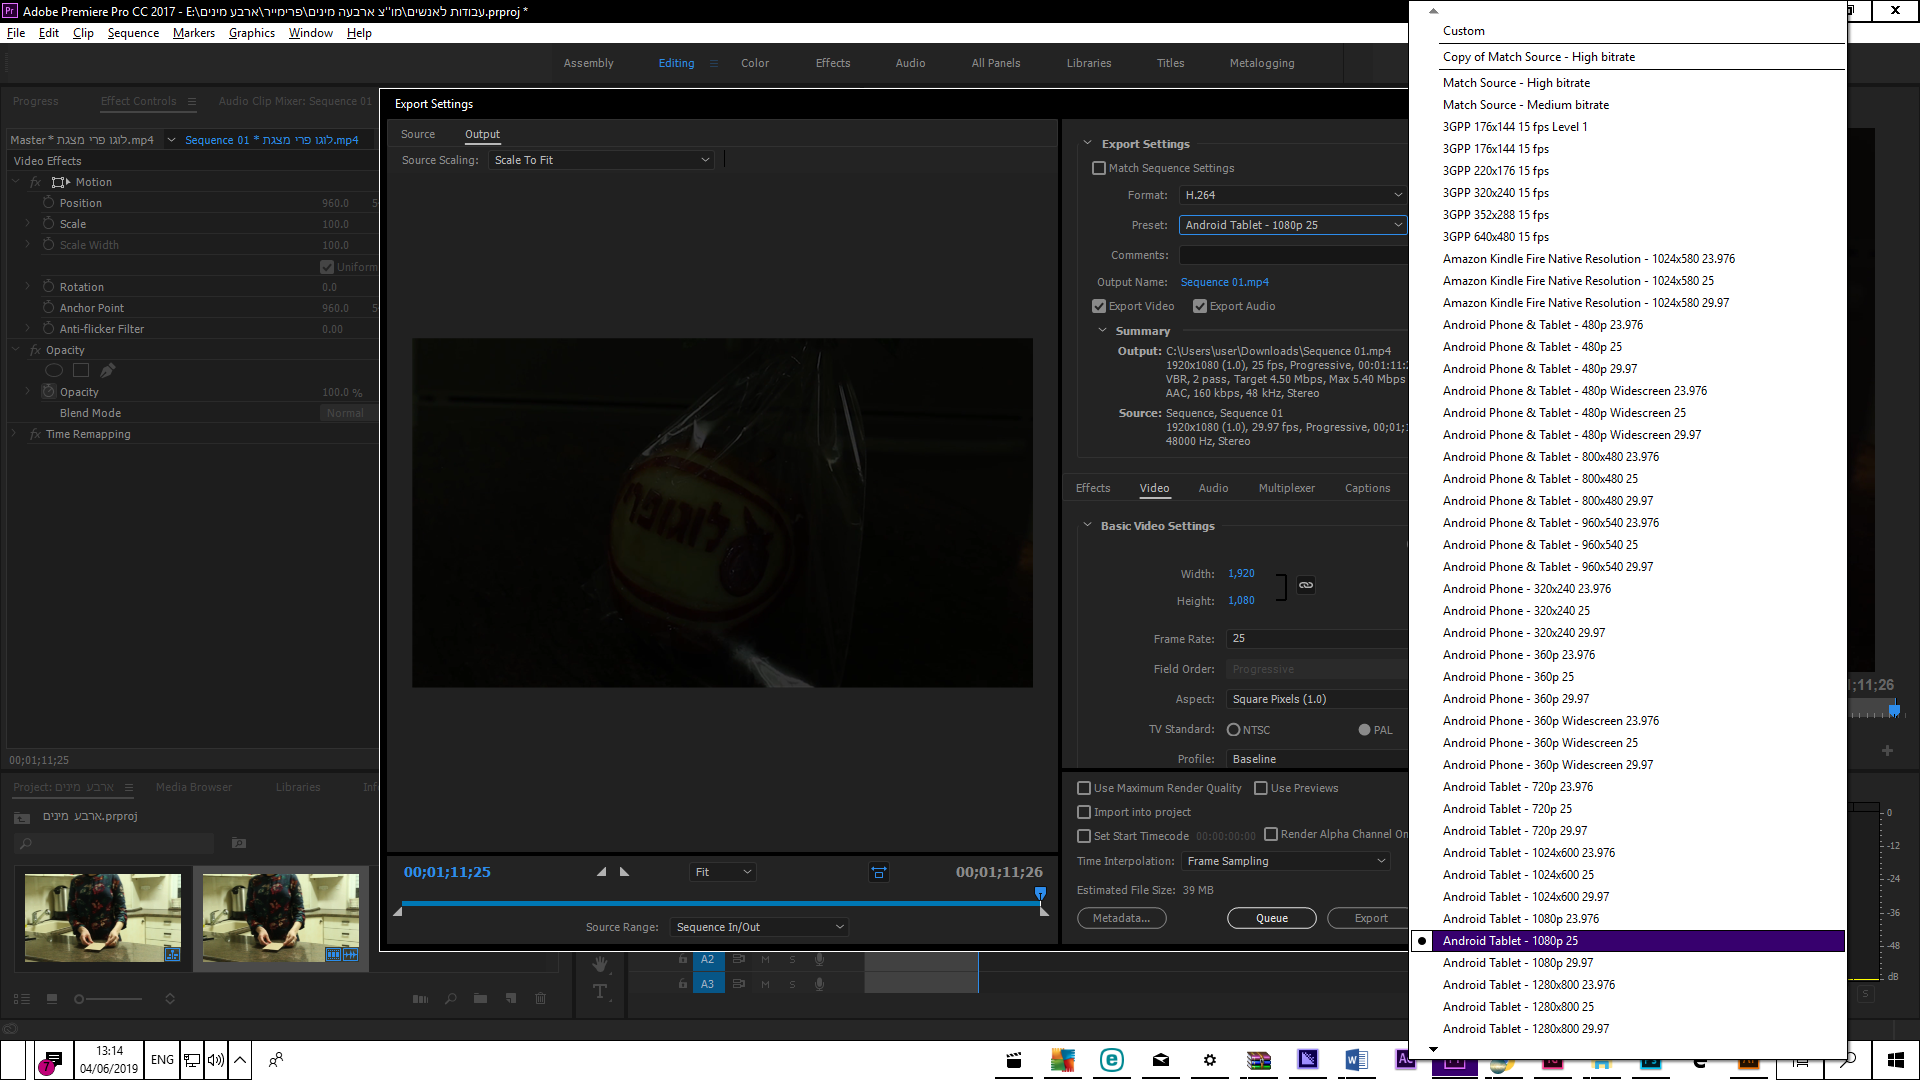Toggle the width/height link chain icon
The width and height of the screenshot is (1920, 1080).
pyautogui.click(x=1306, y=585)
